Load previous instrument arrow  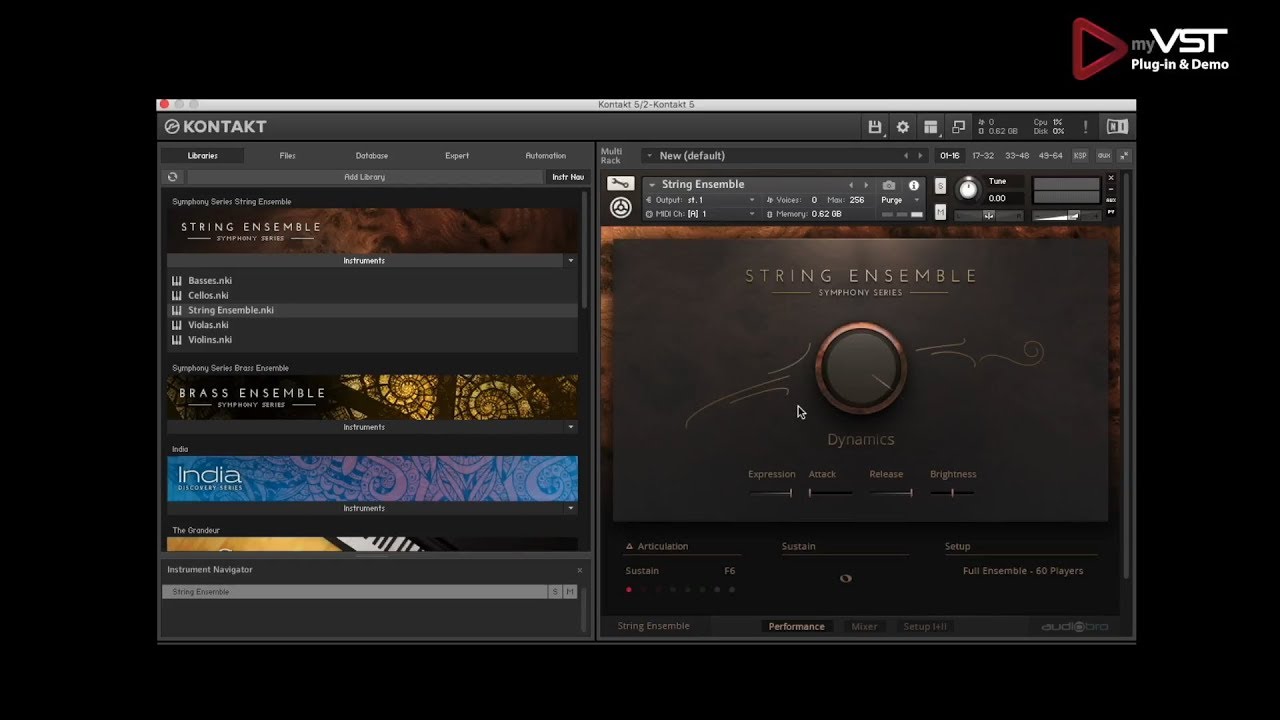852,185
